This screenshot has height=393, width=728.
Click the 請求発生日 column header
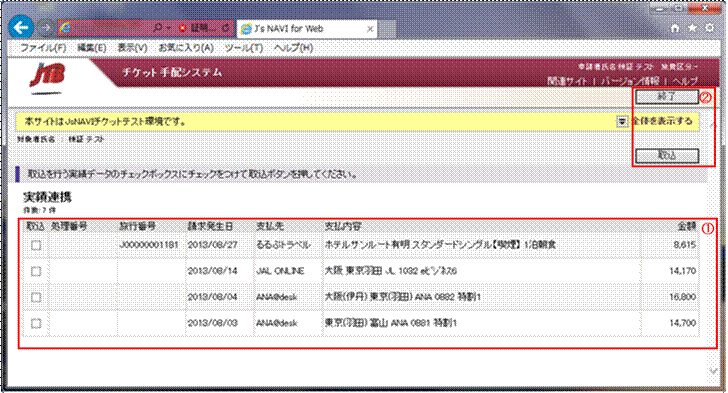click(x=210, y=226)
